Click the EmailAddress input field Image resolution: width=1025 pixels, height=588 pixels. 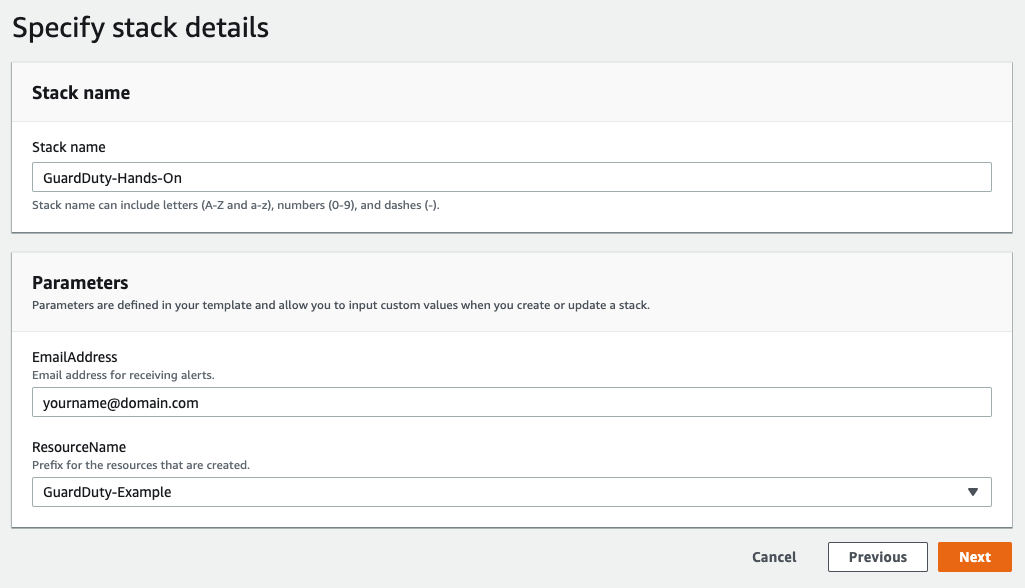(512, 402)
